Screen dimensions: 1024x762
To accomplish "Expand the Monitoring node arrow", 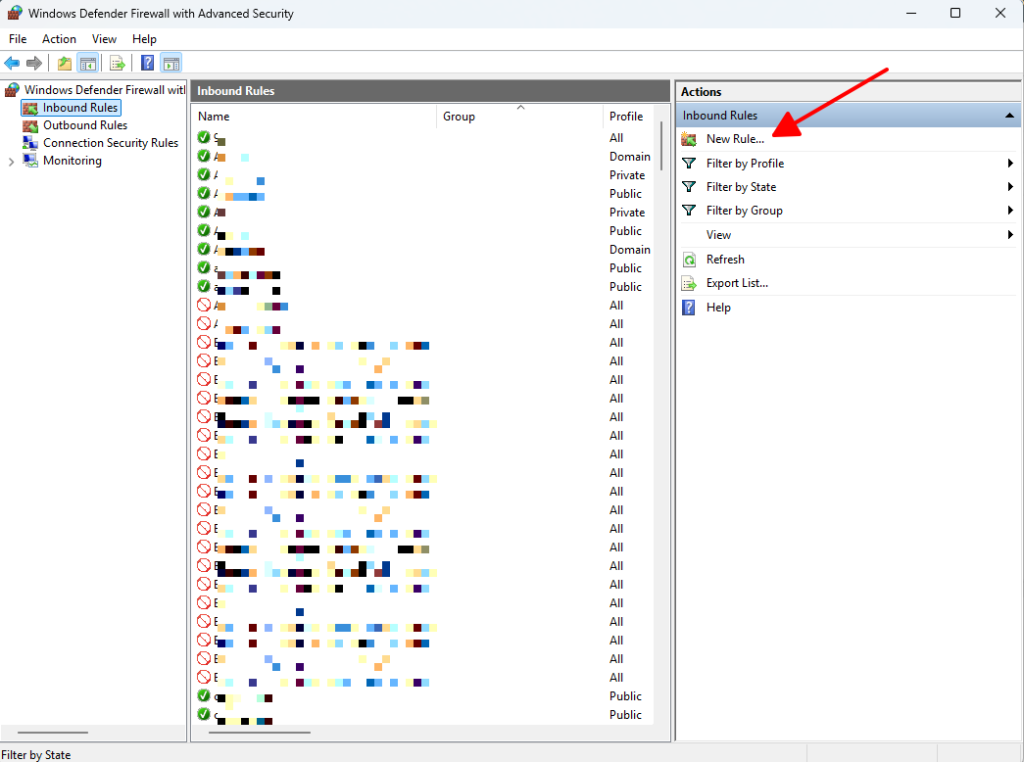I will pos(11,162).
